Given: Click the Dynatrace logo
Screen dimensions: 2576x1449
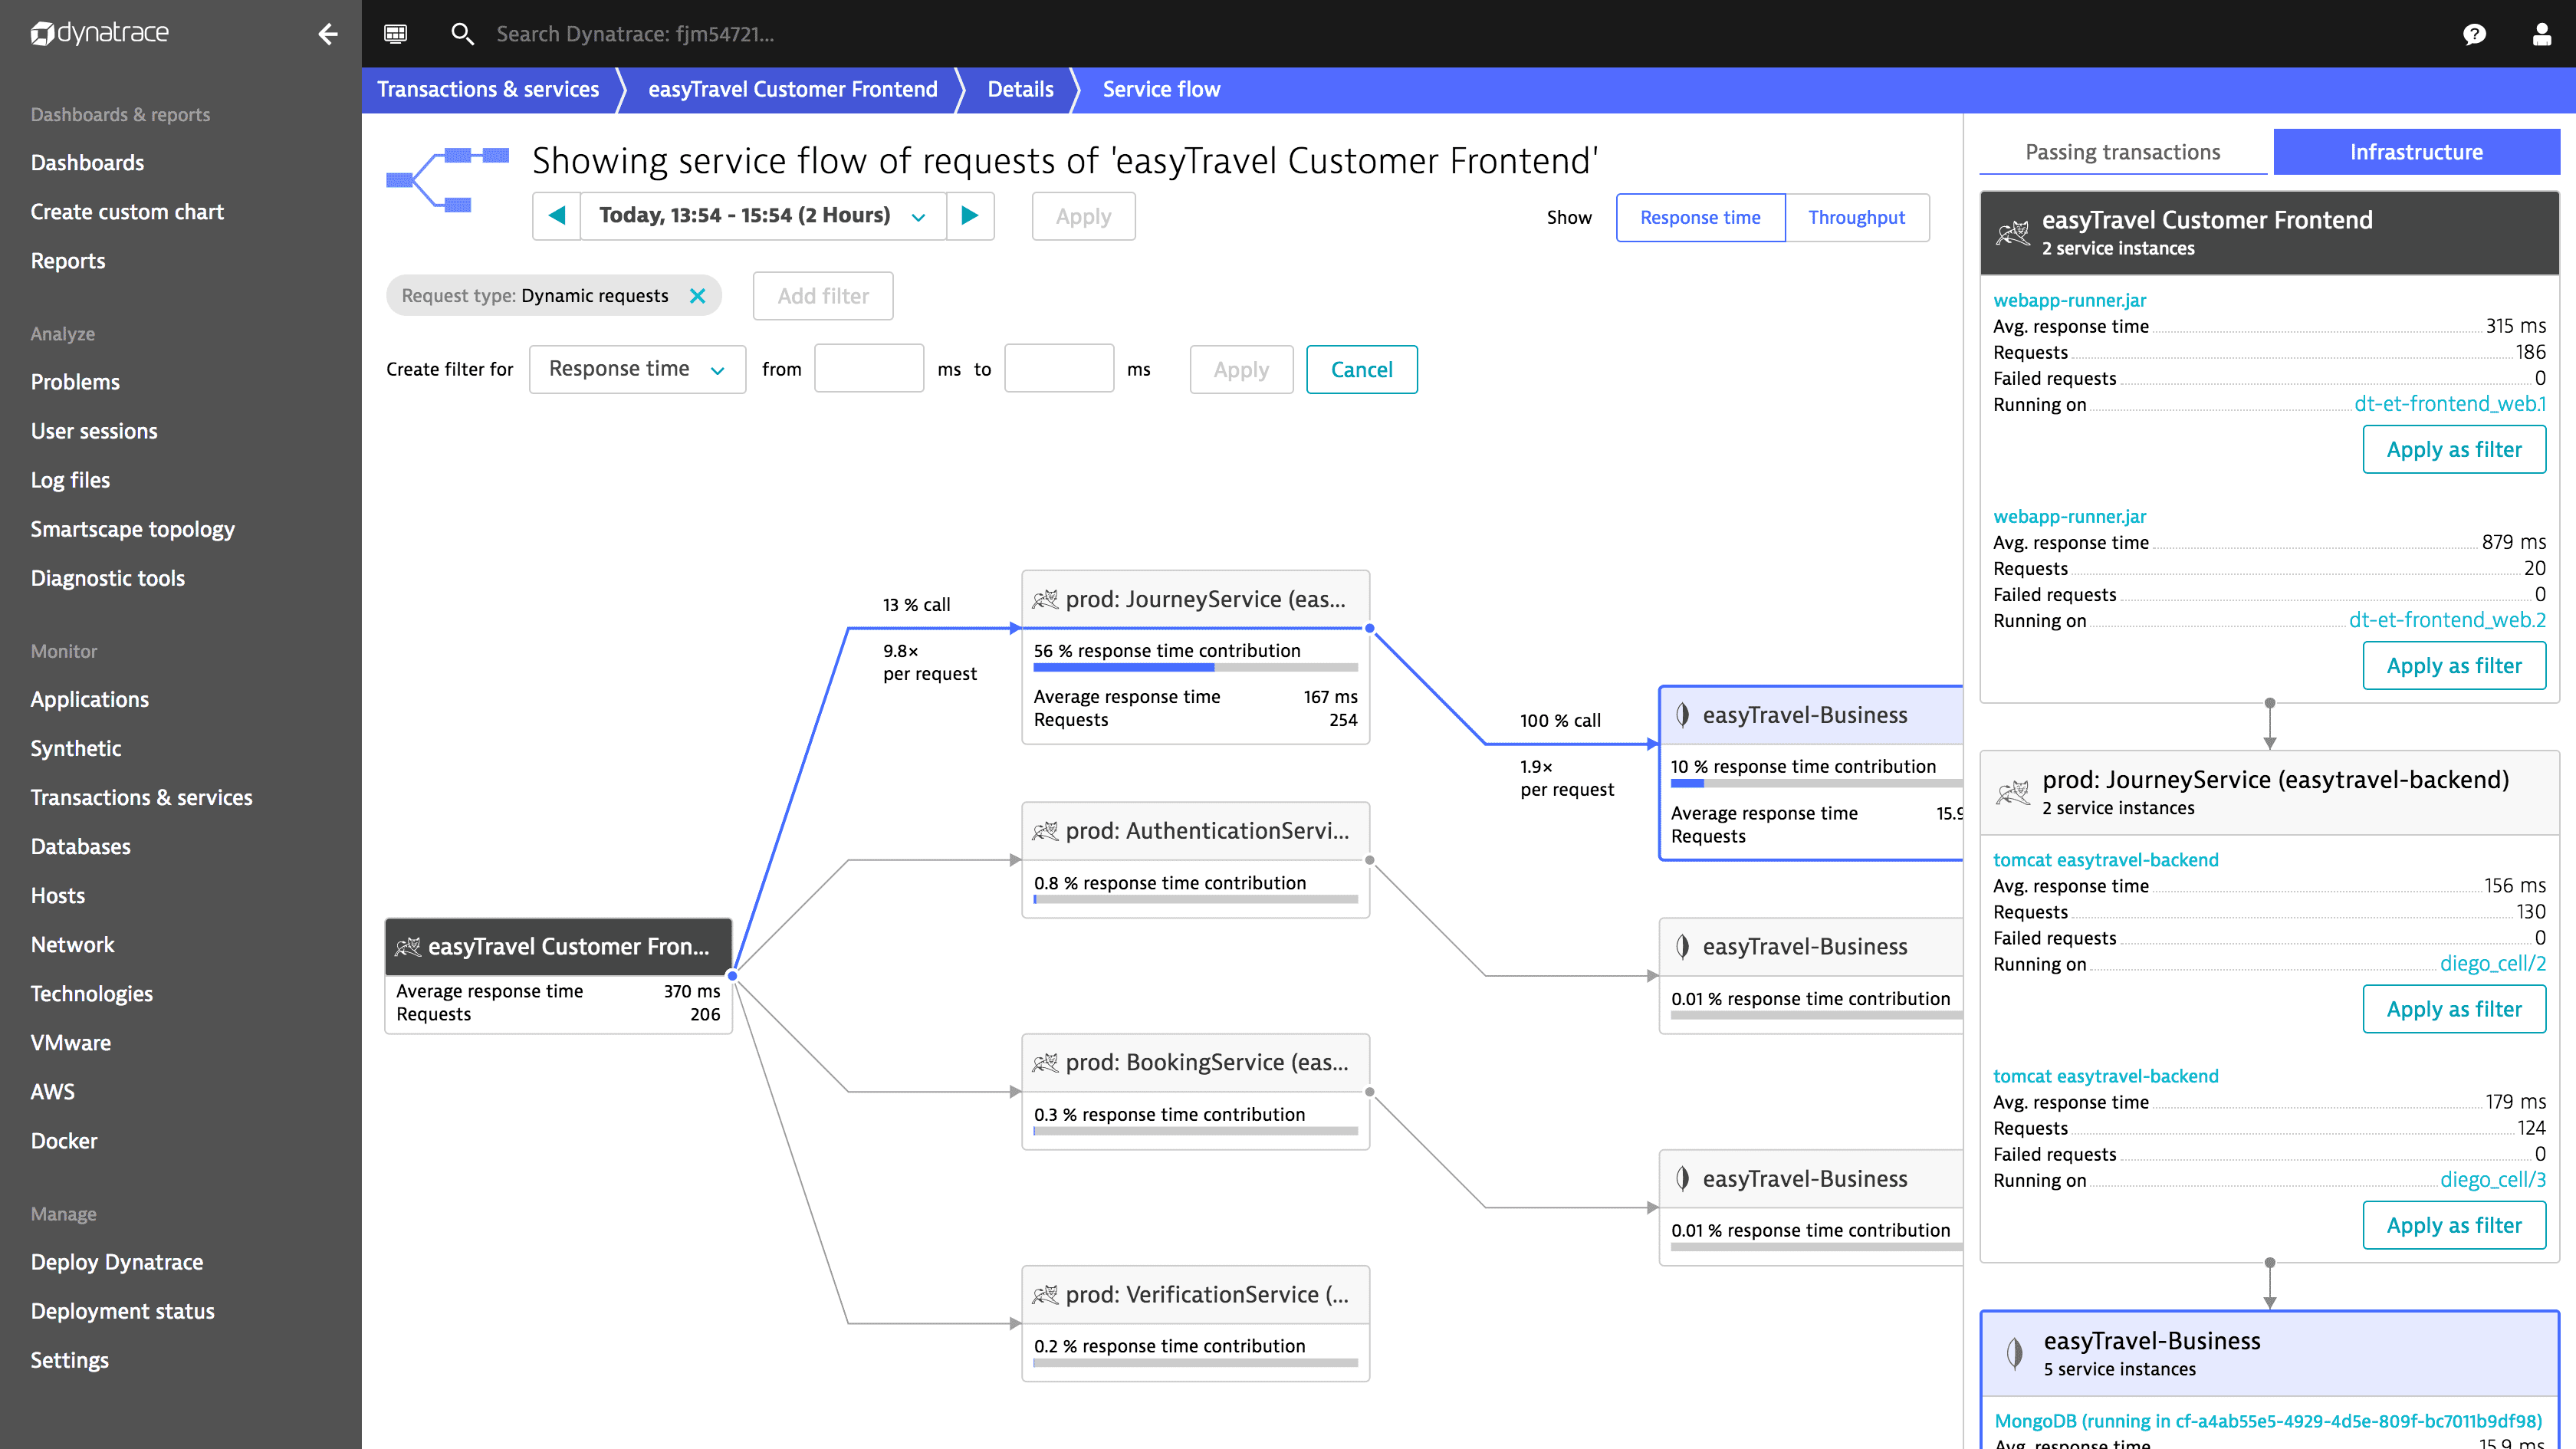Looking at the screenshot, I should [99, 33].
